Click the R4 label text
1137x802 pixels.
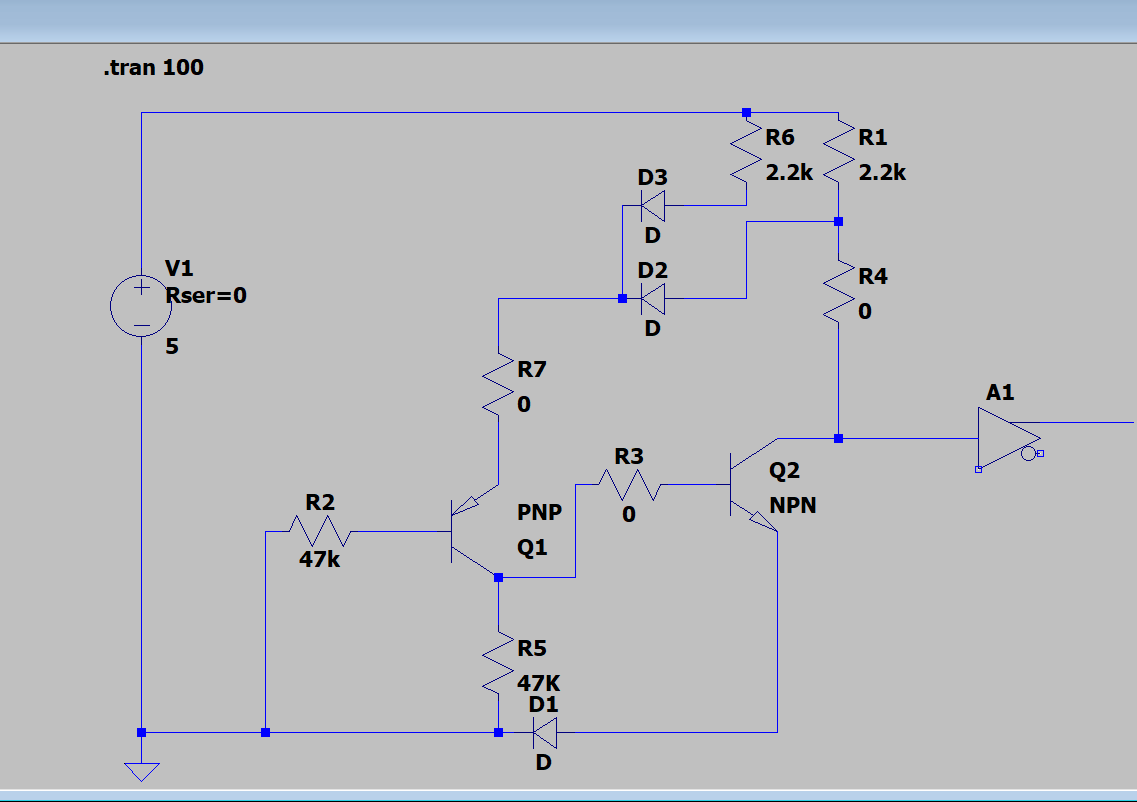click(x=873, y=276)
